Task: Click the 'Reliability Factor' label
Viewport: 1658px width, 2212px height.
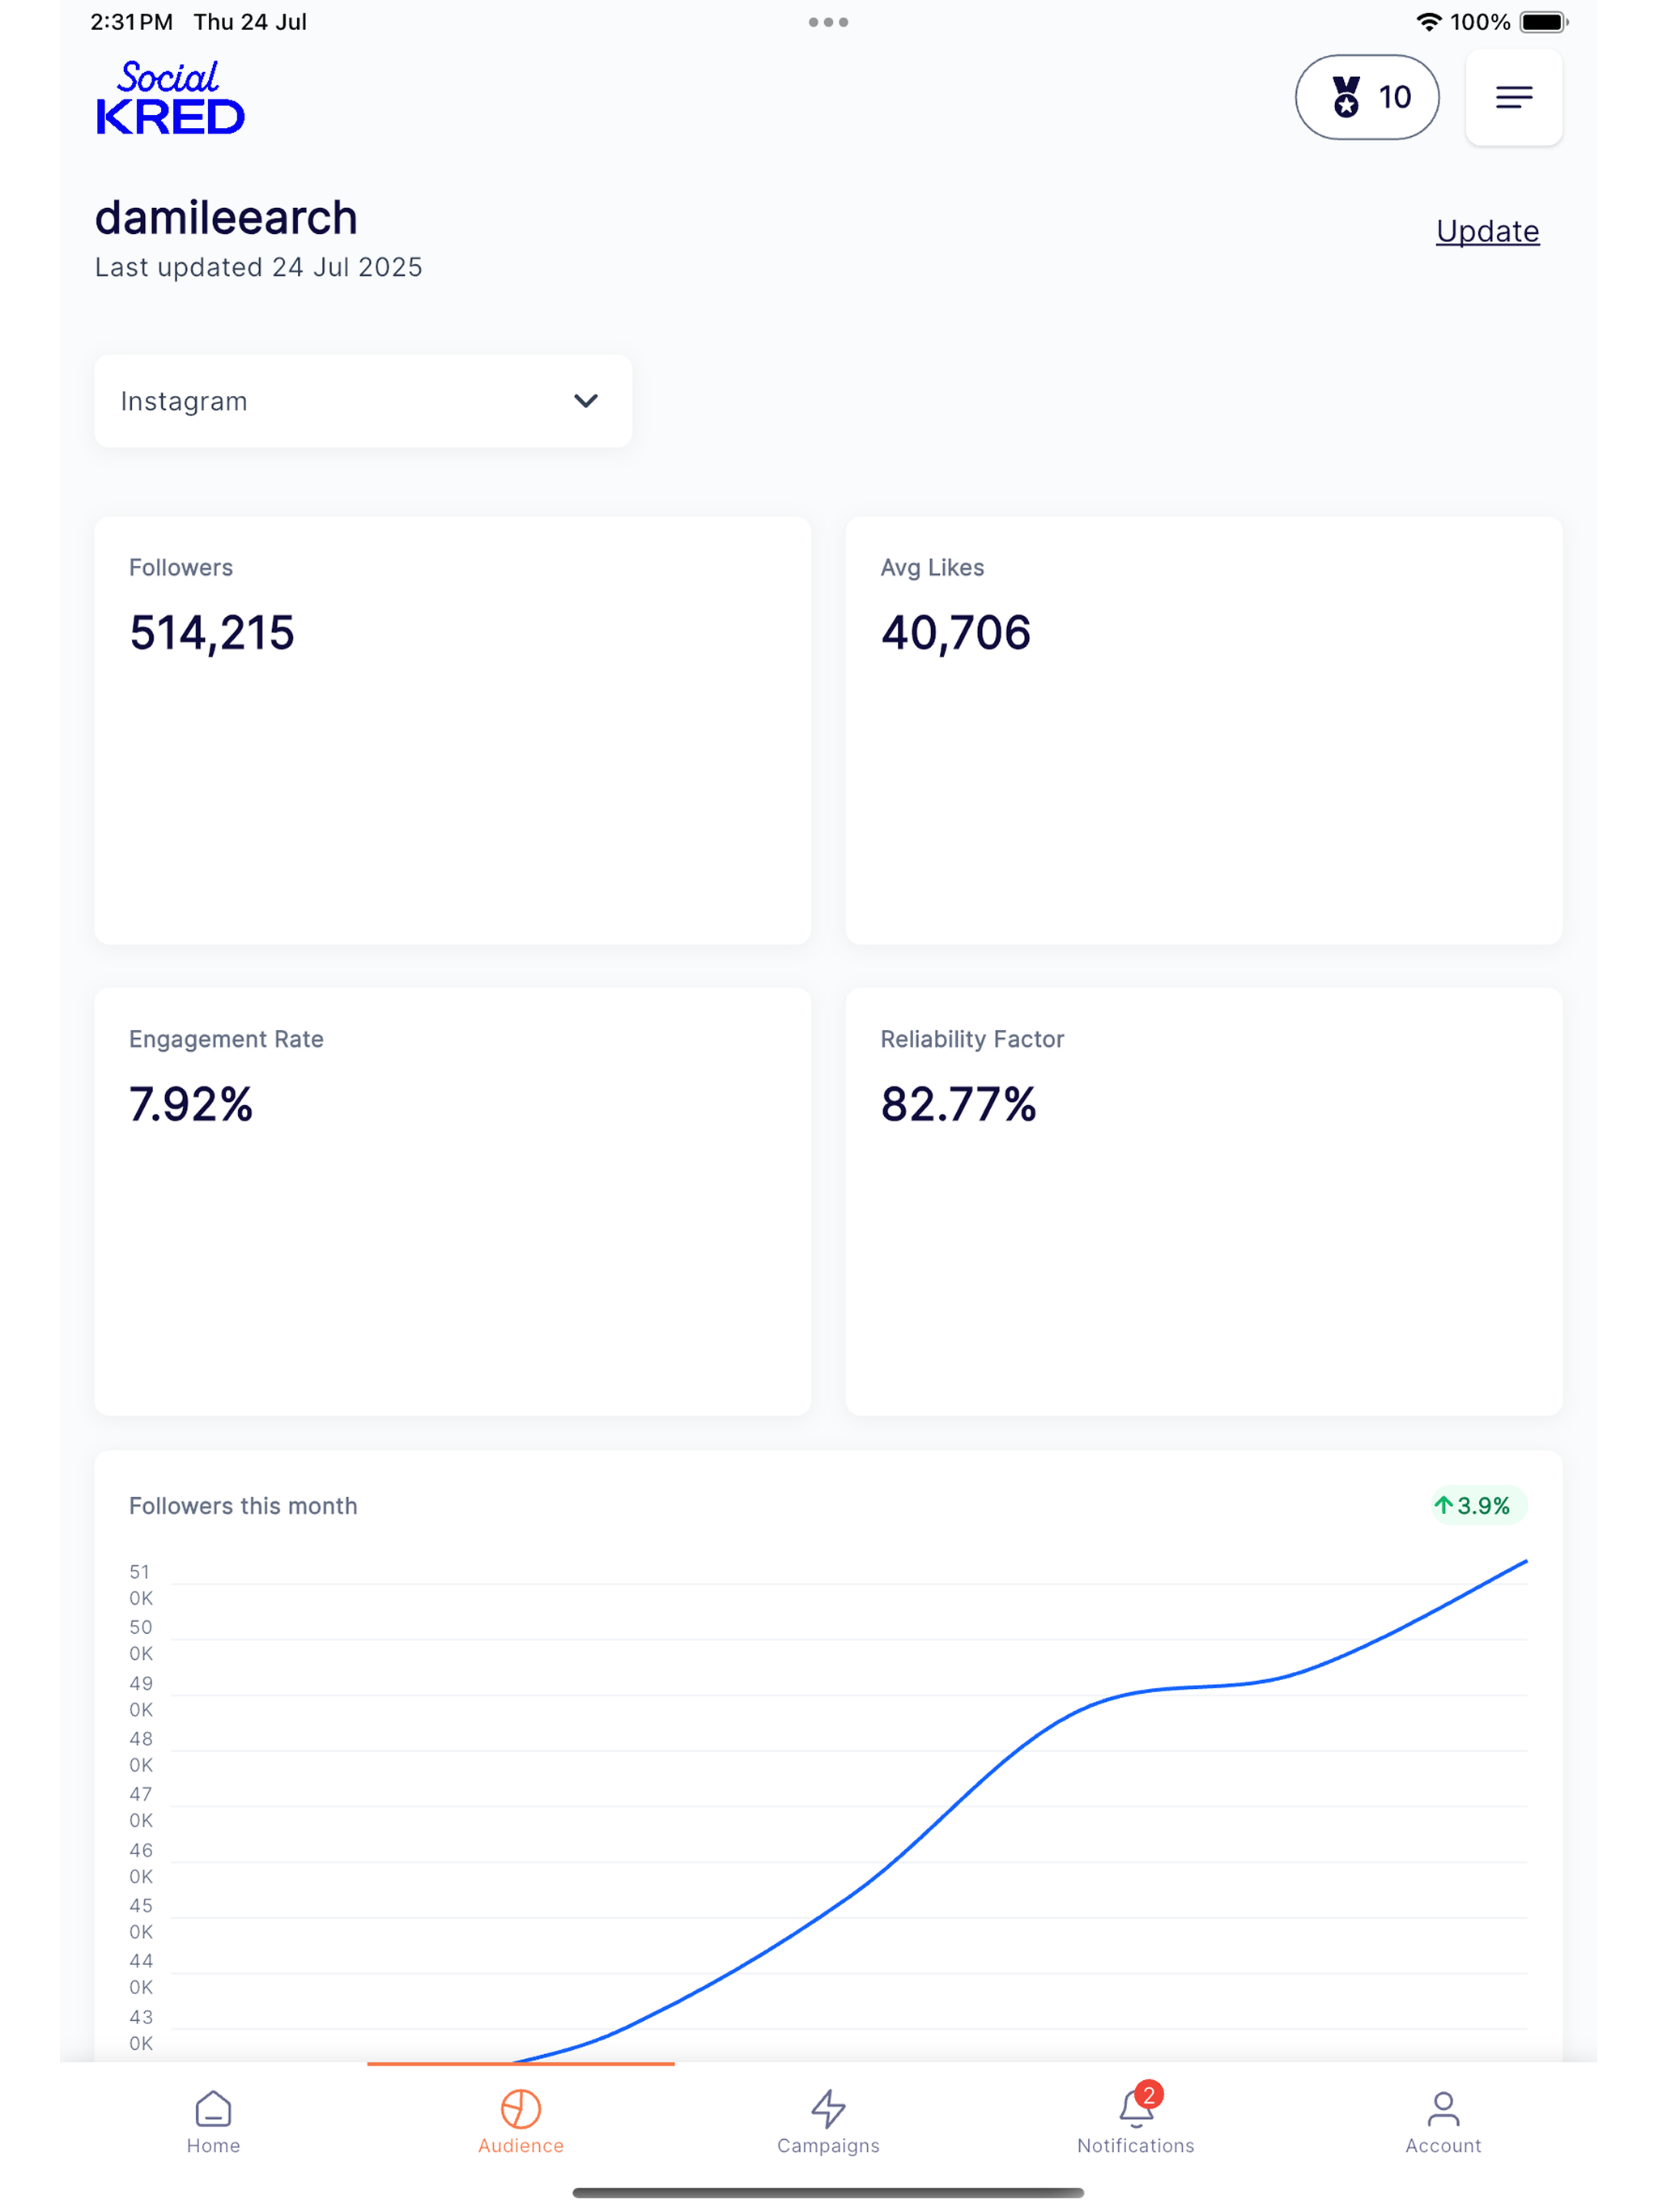Action: coord(972,1039)
